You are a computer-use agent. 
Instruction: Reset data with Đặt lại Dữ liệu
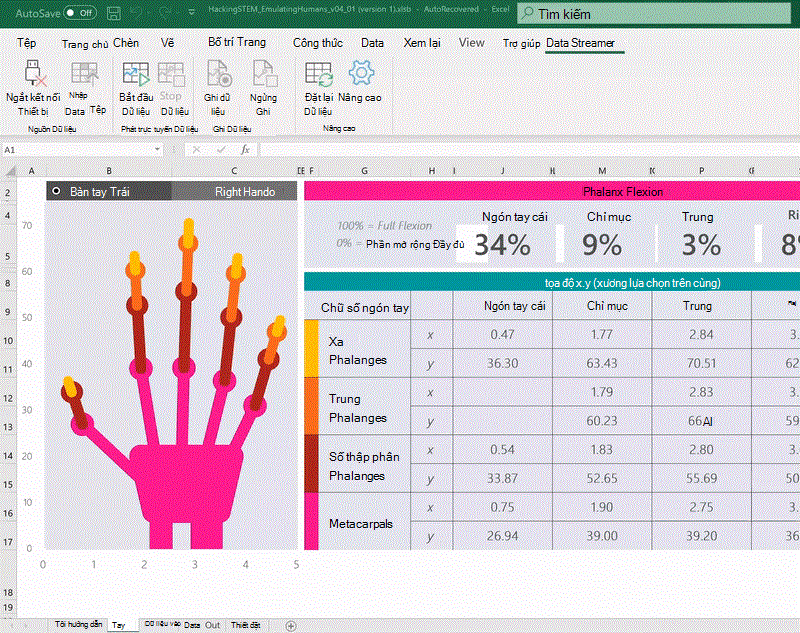point(319,74)
